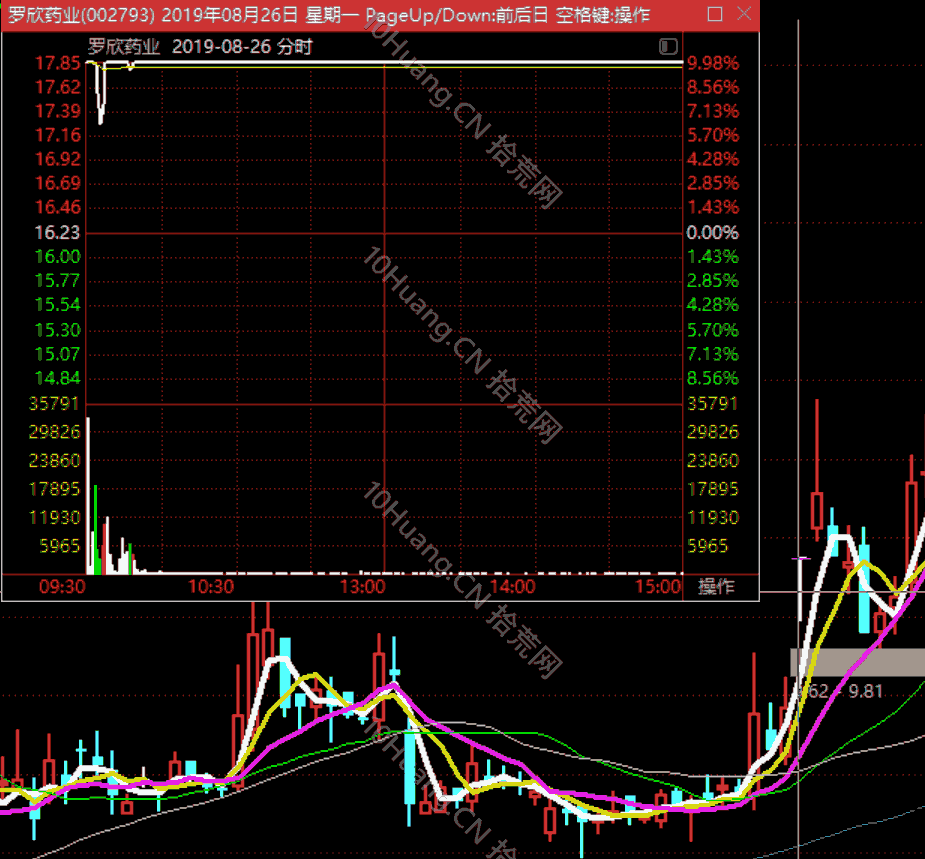
Task: Click the 17.85 limit-up price label
Action: coord(58,63)
